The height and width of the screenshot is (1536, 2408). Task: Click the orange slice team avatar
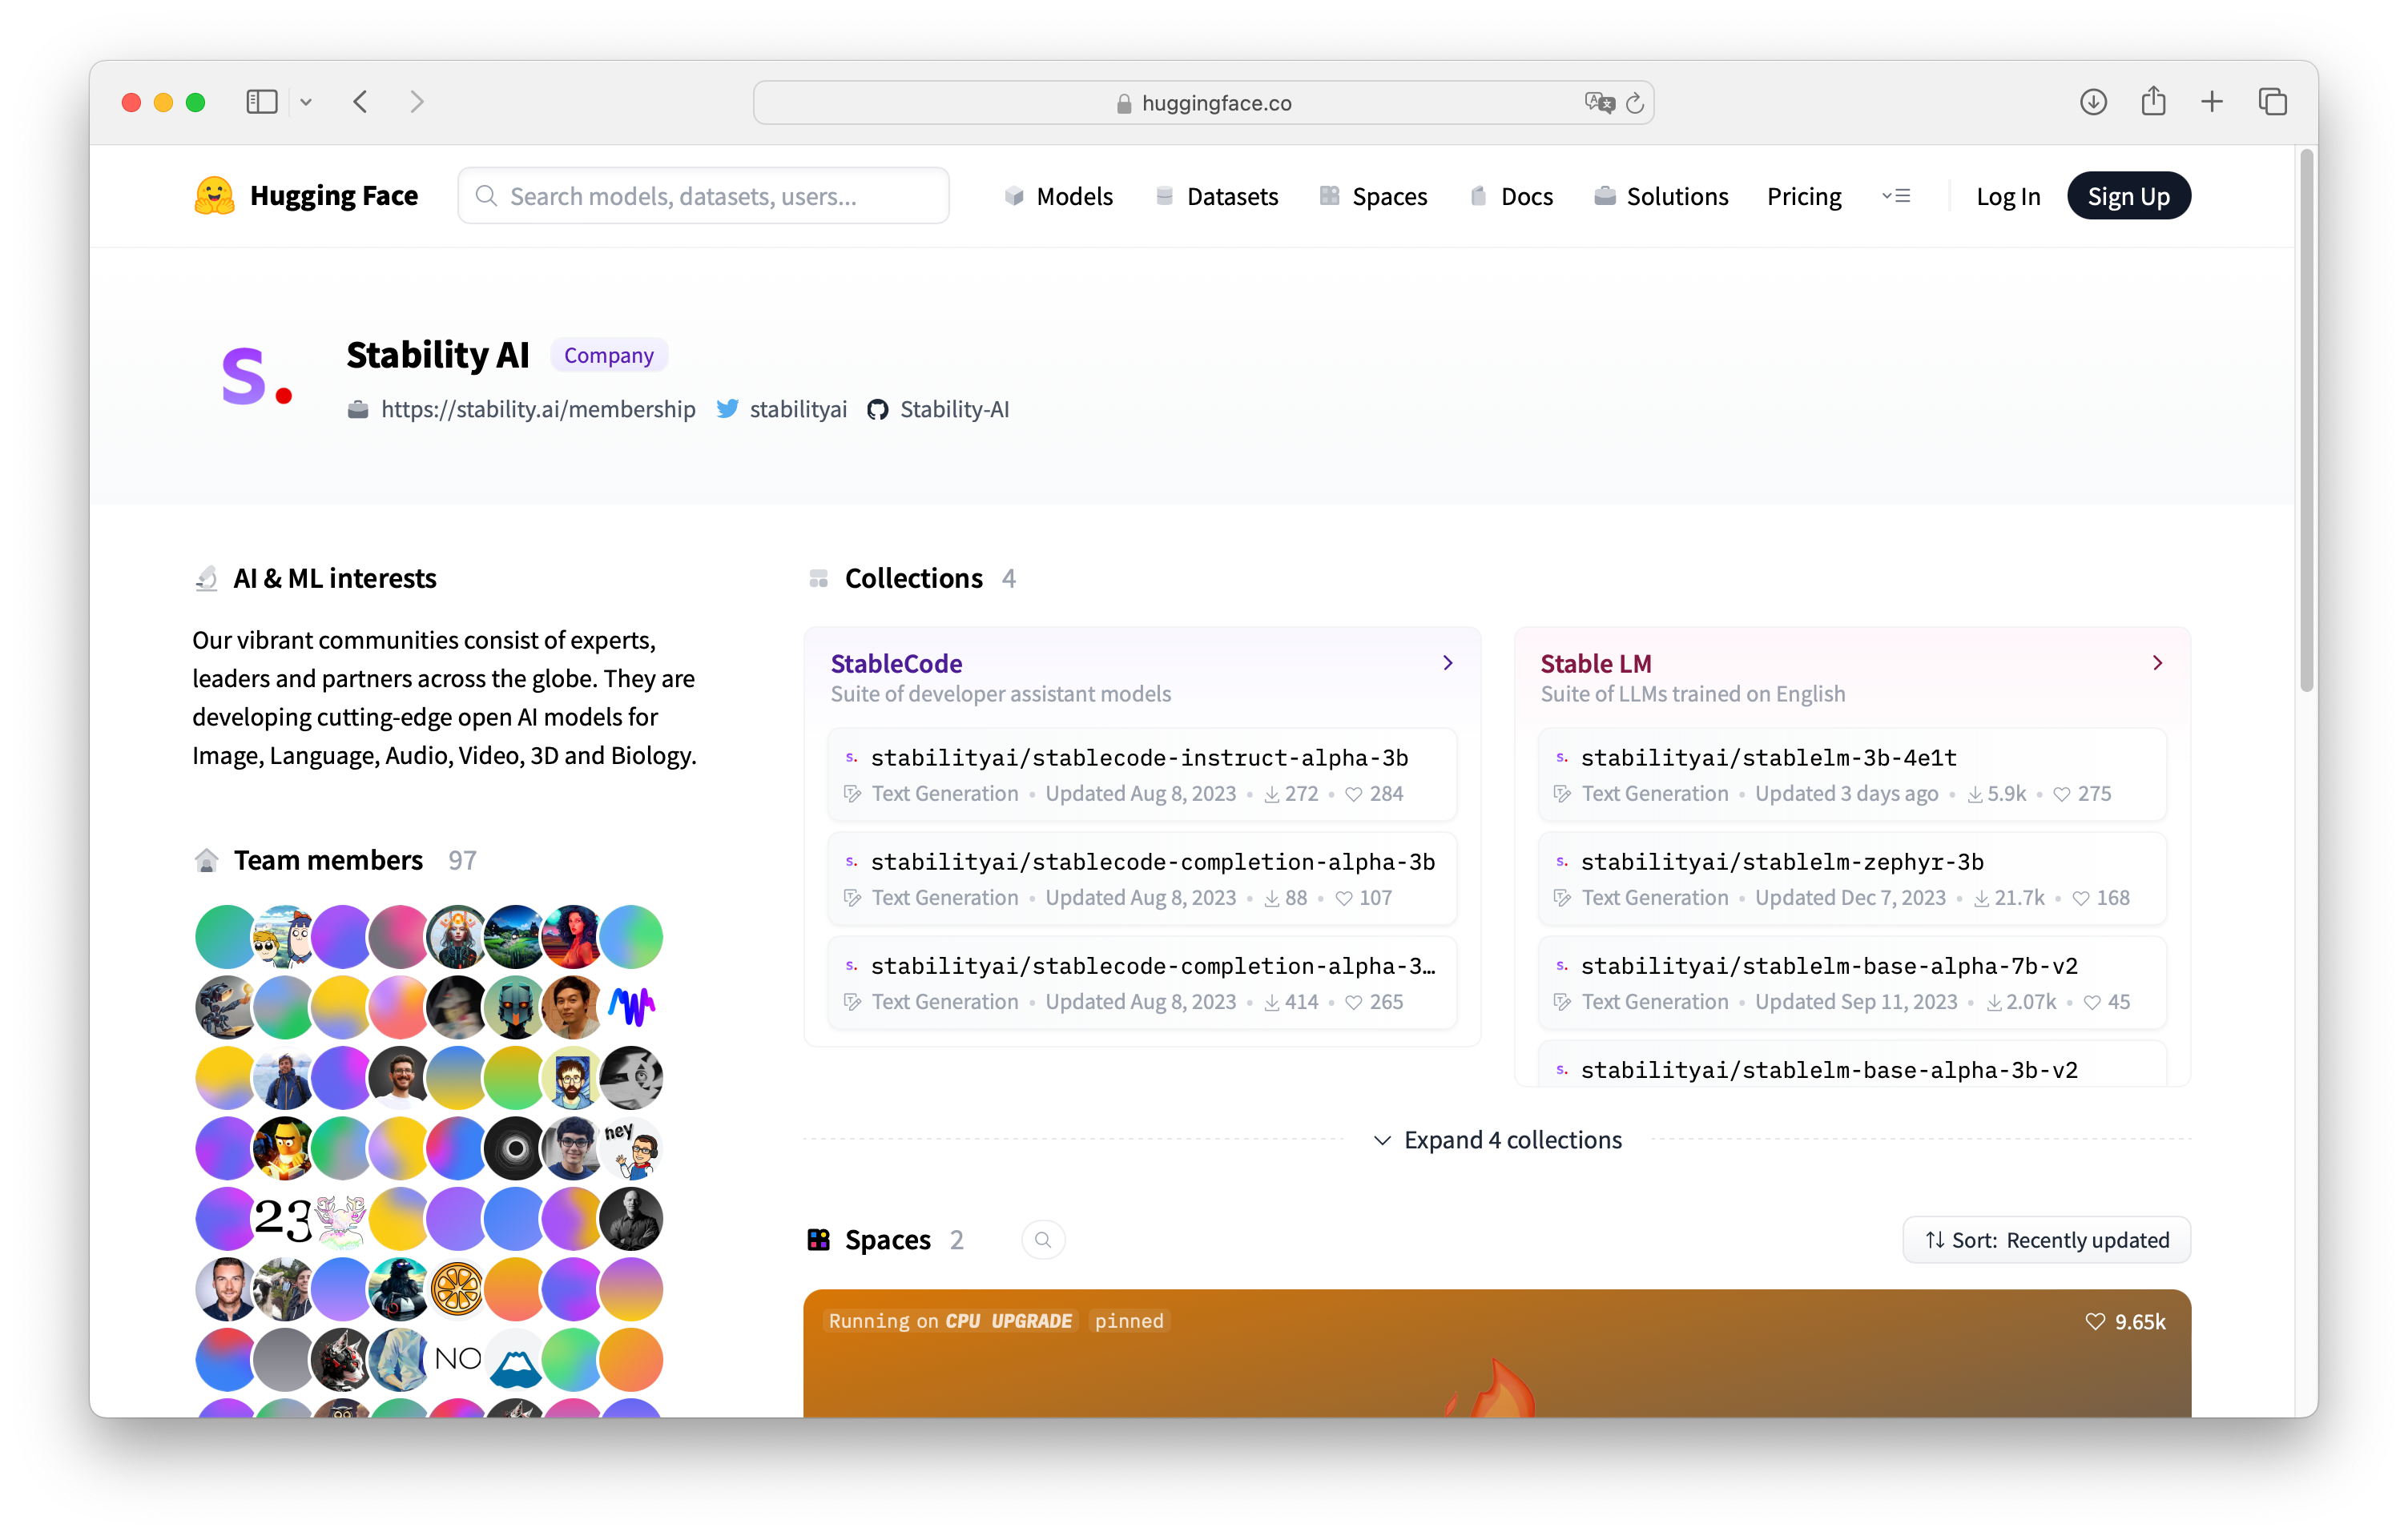[457, 1289]
